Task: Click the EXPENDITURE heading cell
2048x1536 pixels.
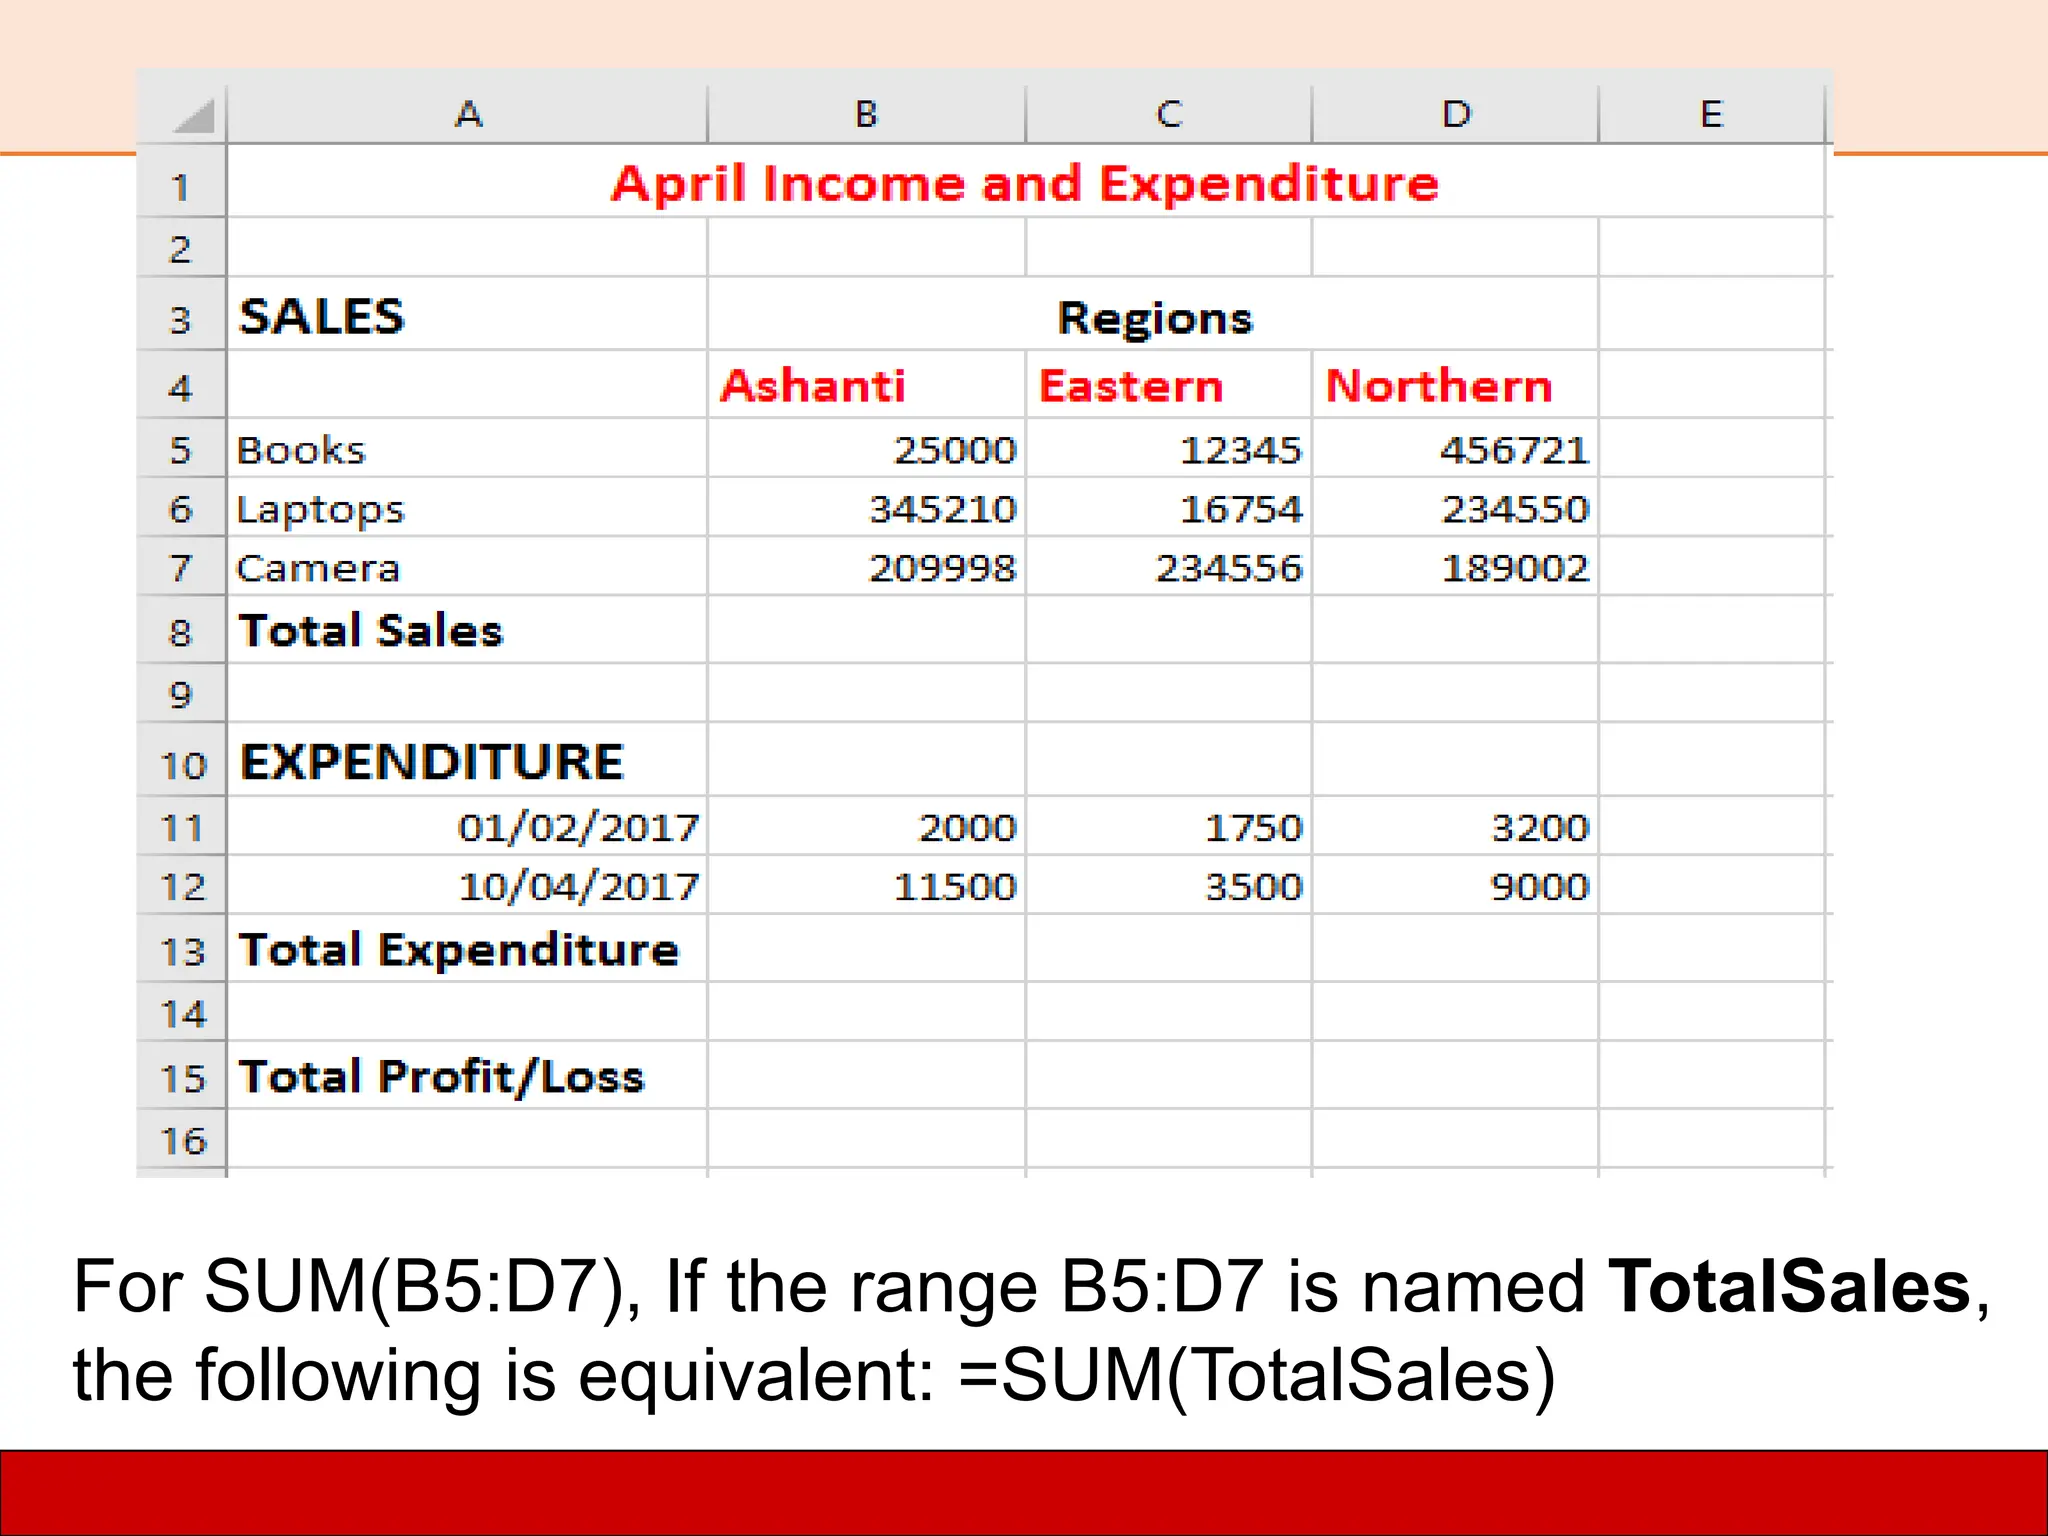Action: (467, 759)
